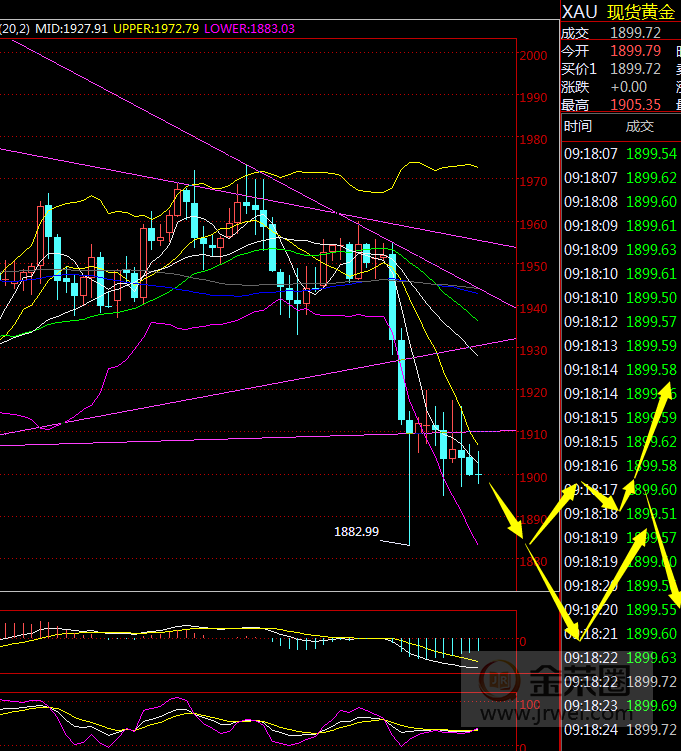The width and height of the screenshot is (681, 751).
Task: Select the tick row priced 1899.54
Action: [620, 153]
